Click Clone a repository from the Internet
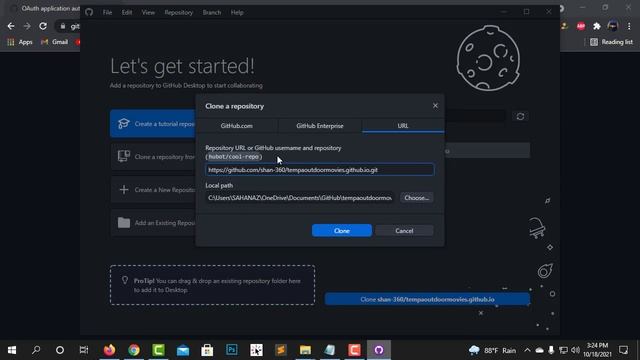Viewport: 640px width, 360px height. click(x=153, y=157)
